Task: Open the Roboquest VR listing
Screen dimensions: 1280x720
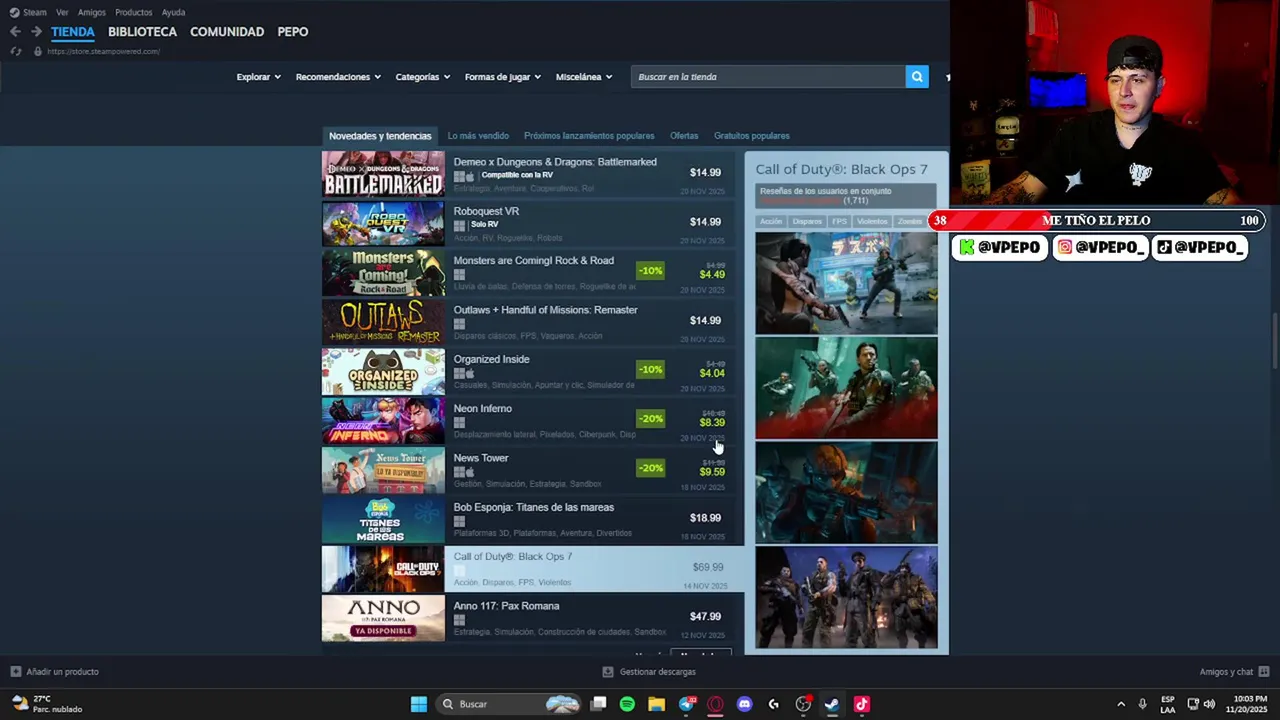Action: (533, 224)
